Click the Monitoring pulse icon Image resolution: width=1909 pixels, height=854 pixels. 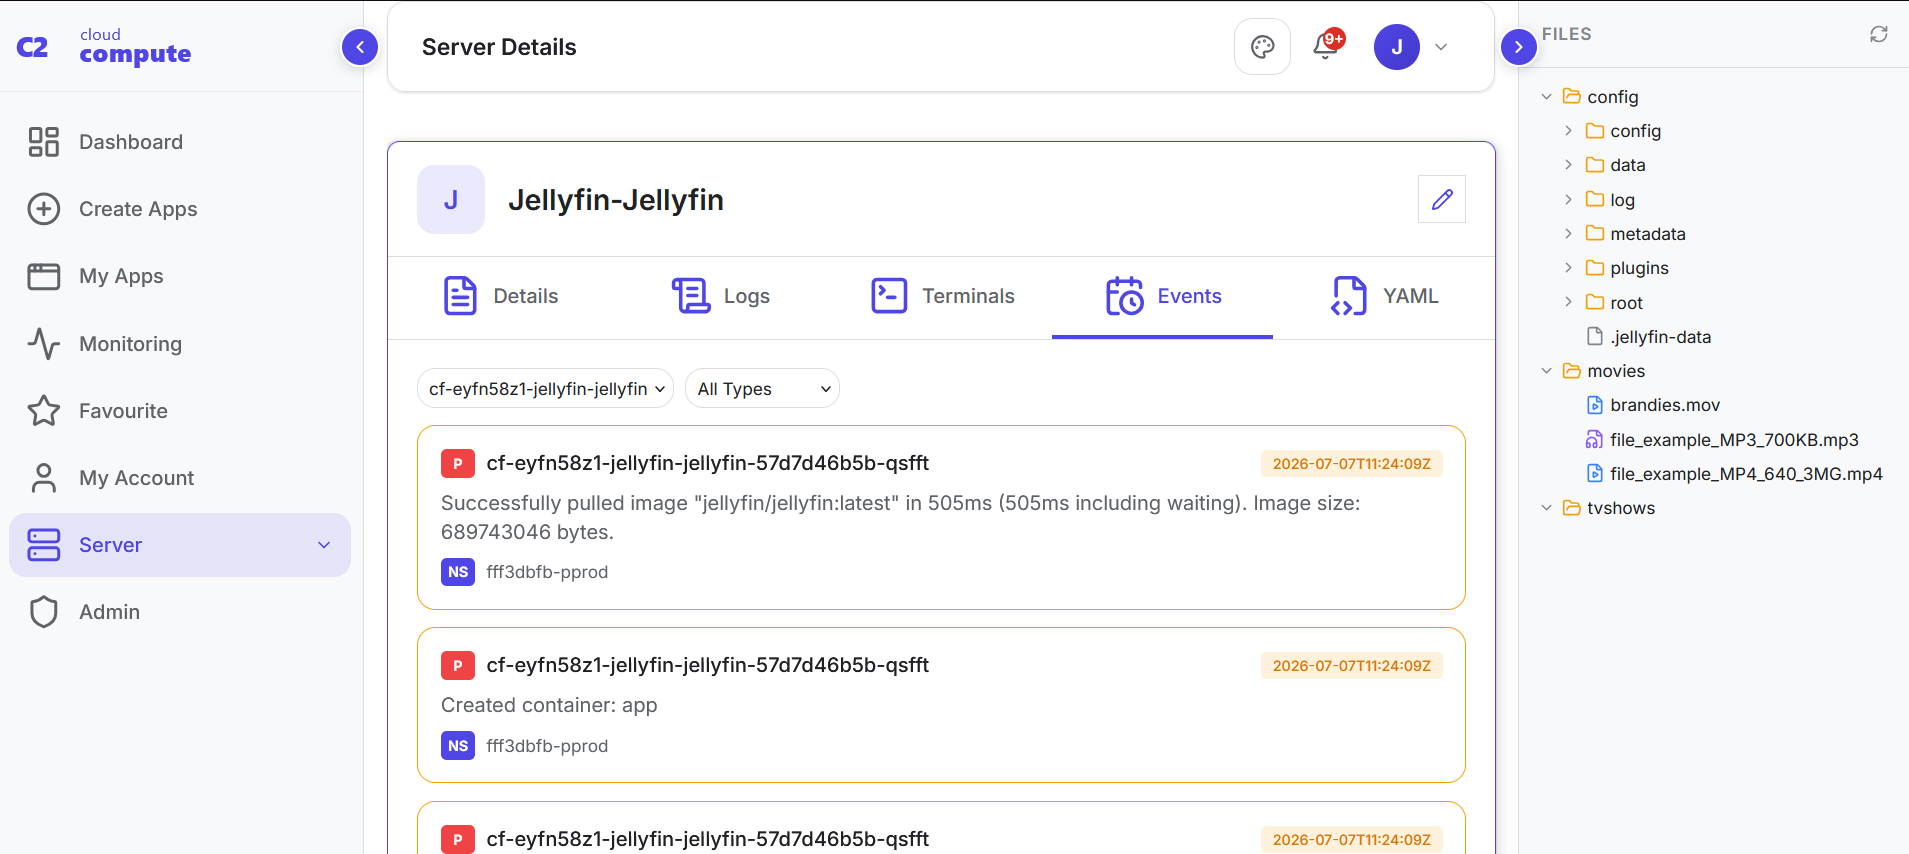point(44,344)
